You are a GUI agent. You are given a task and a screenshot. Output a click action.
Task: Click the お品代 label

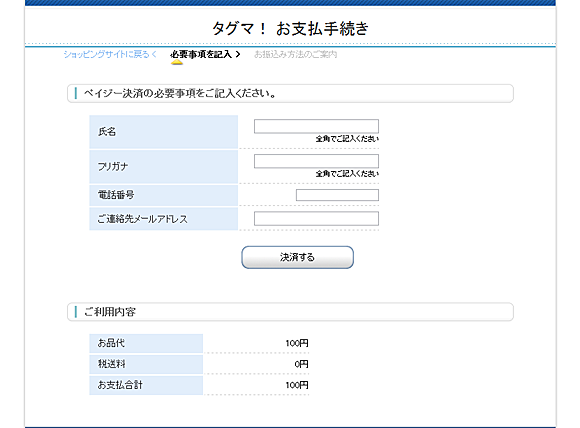(x=111, y=343)
